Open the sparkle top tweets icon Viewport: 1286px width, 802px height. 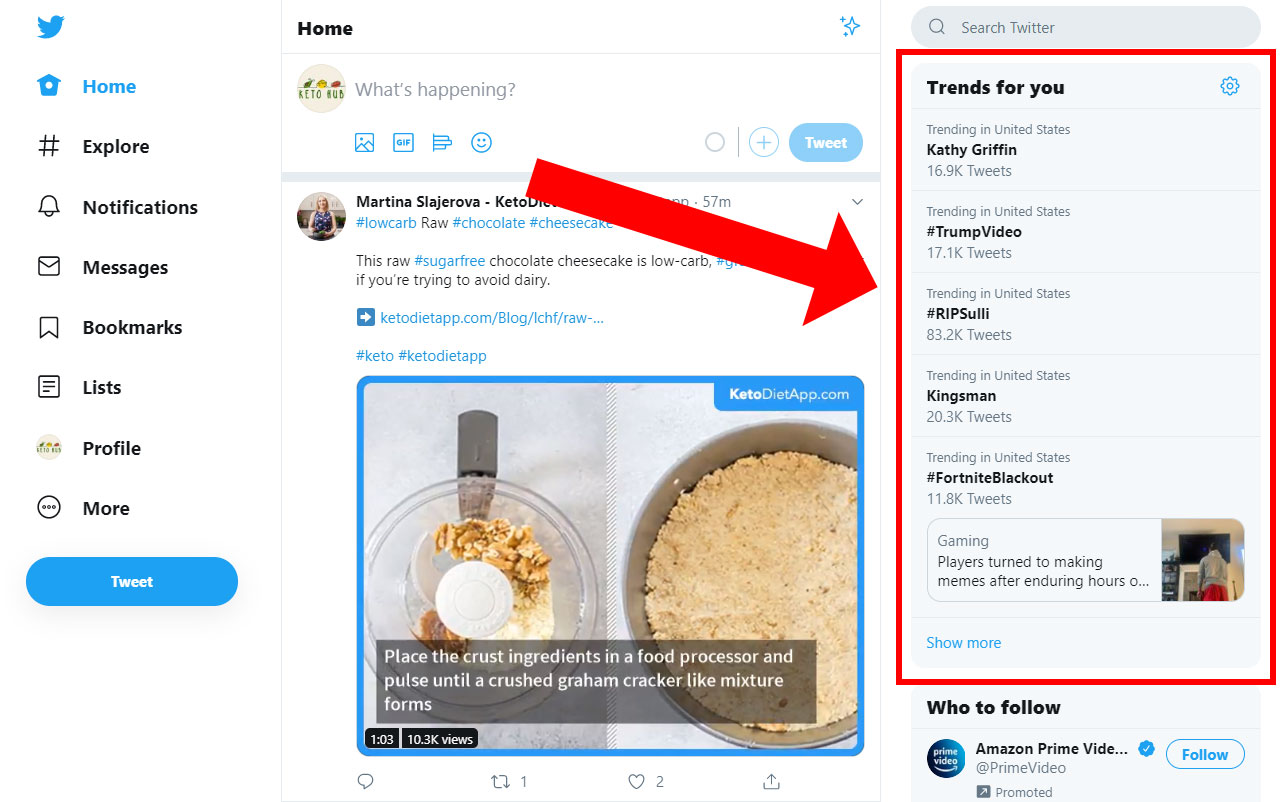tap(850, 27)
